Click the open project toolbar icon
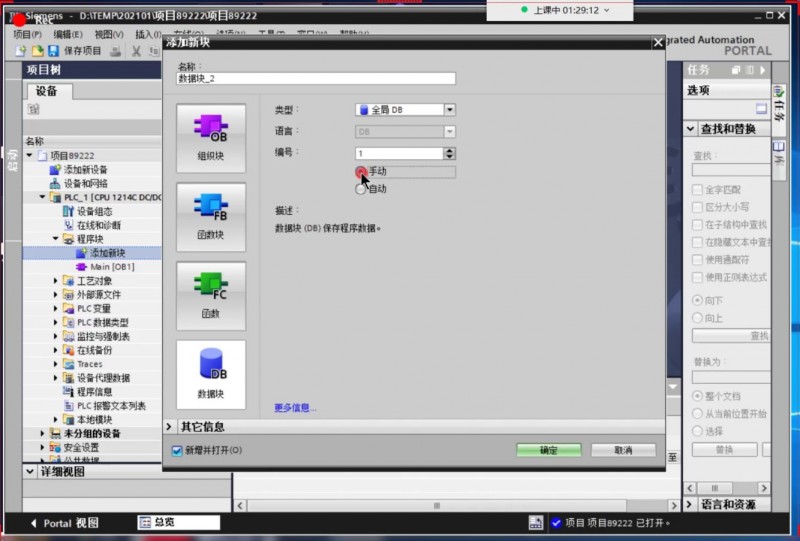The height and width of the screenshot is (541, 800). click(x=37, y=51)
